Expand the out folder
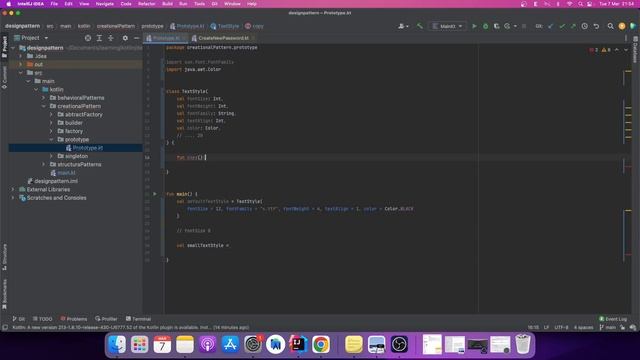 pos(21,64)
